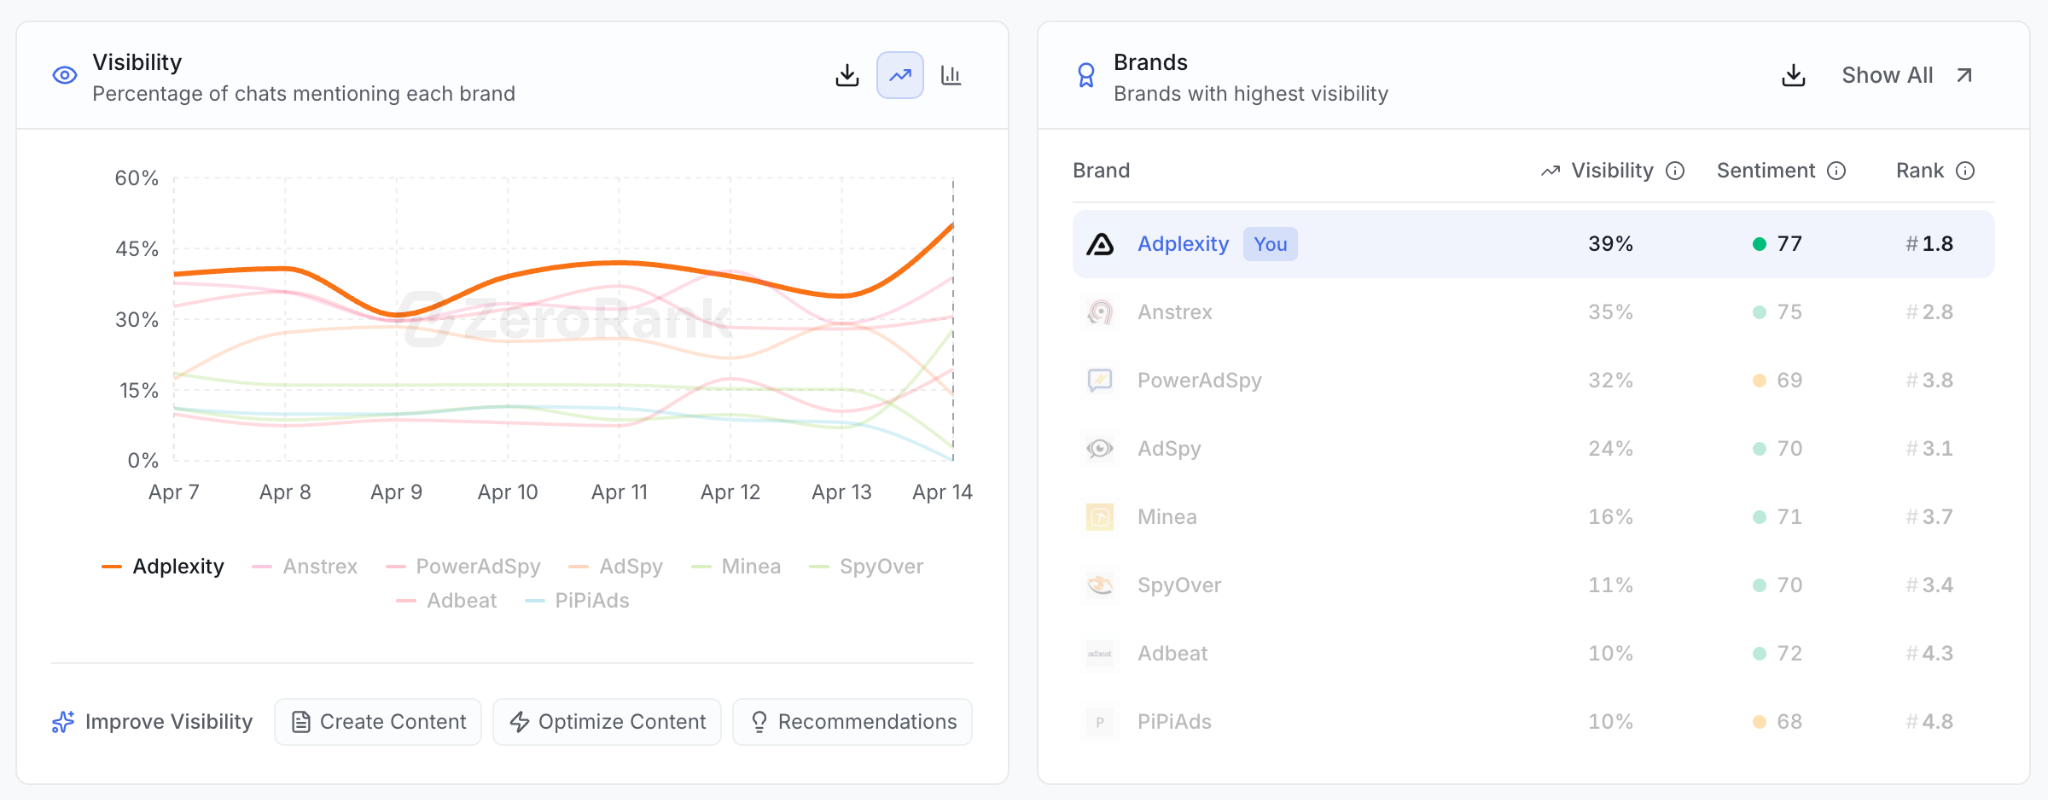Download the Brands table data
The height and width of the screenshot is (800, 2048).
(x=1794, y=75)
